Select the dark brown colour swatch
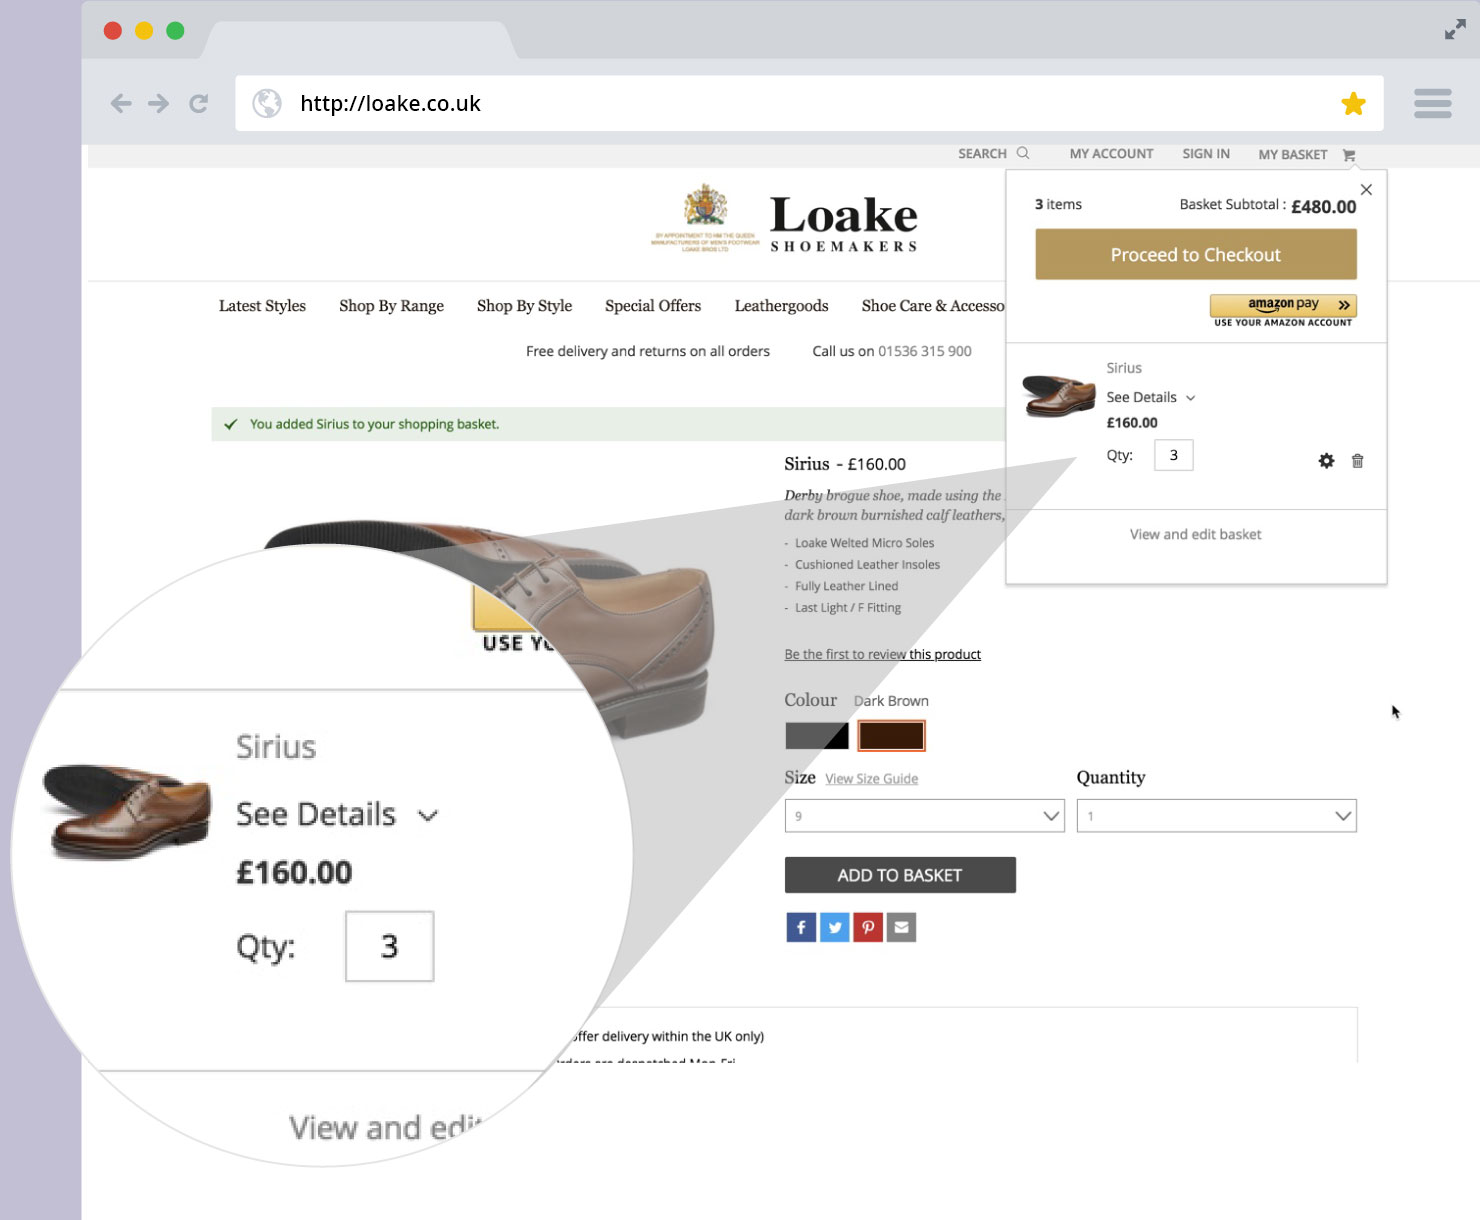Viewport: 1480px width, 1220px height. (x=891, y=736)
